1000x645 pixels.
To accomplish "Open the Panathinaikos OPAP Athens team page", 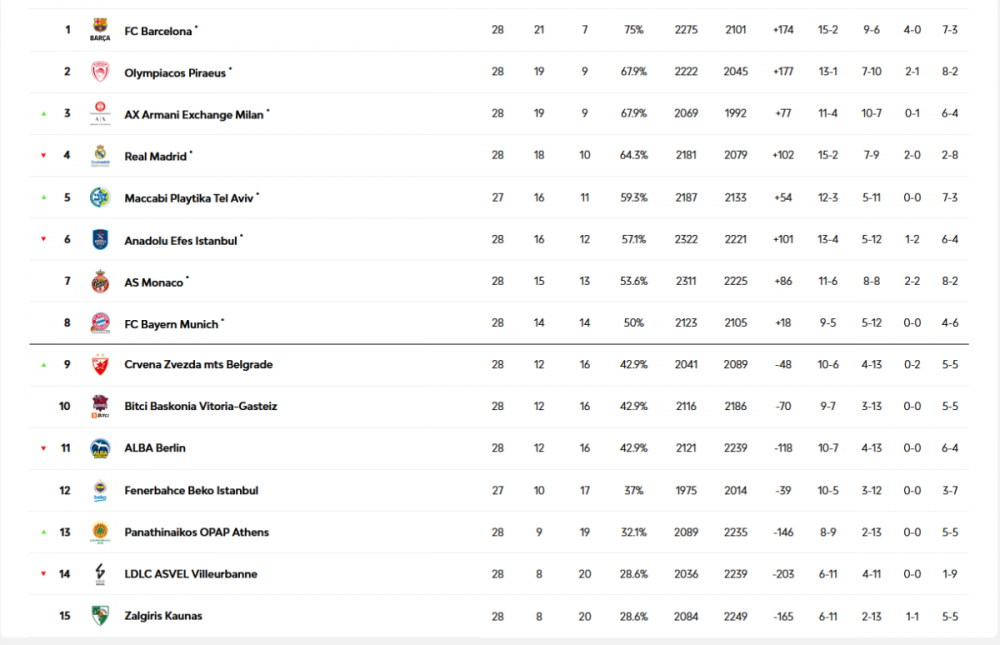I will pos(196,532).
